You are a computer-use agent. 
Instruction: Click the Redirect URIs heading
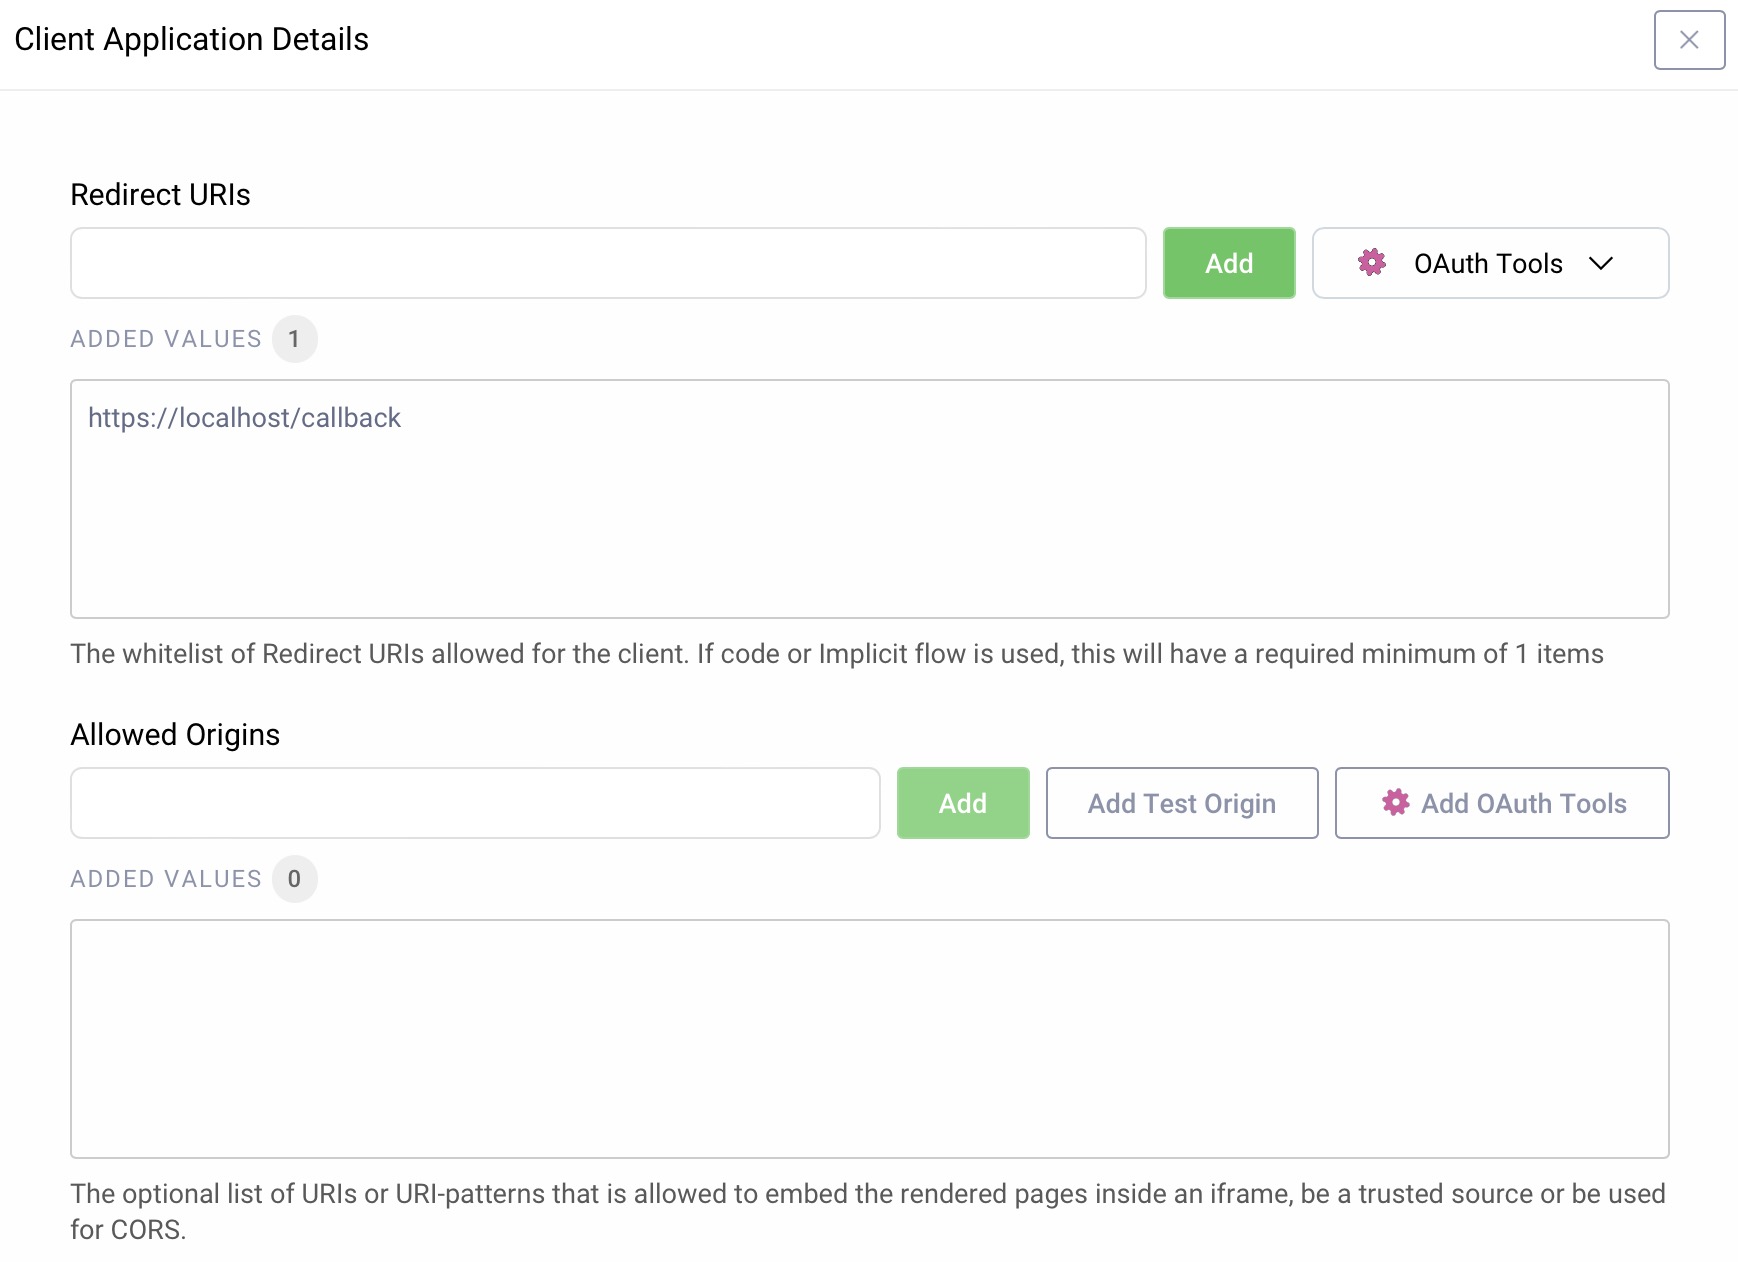[160, 195]
